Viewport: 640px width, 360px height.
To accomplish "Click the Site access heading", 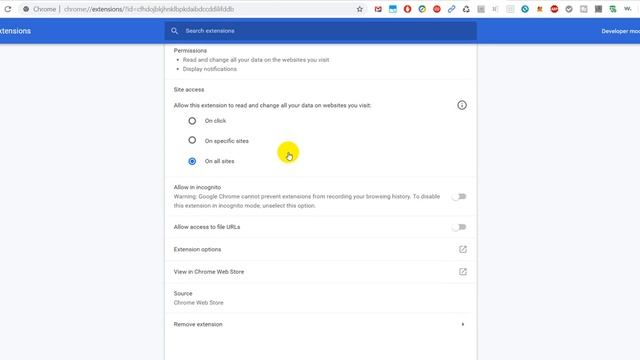I will 189,89.
